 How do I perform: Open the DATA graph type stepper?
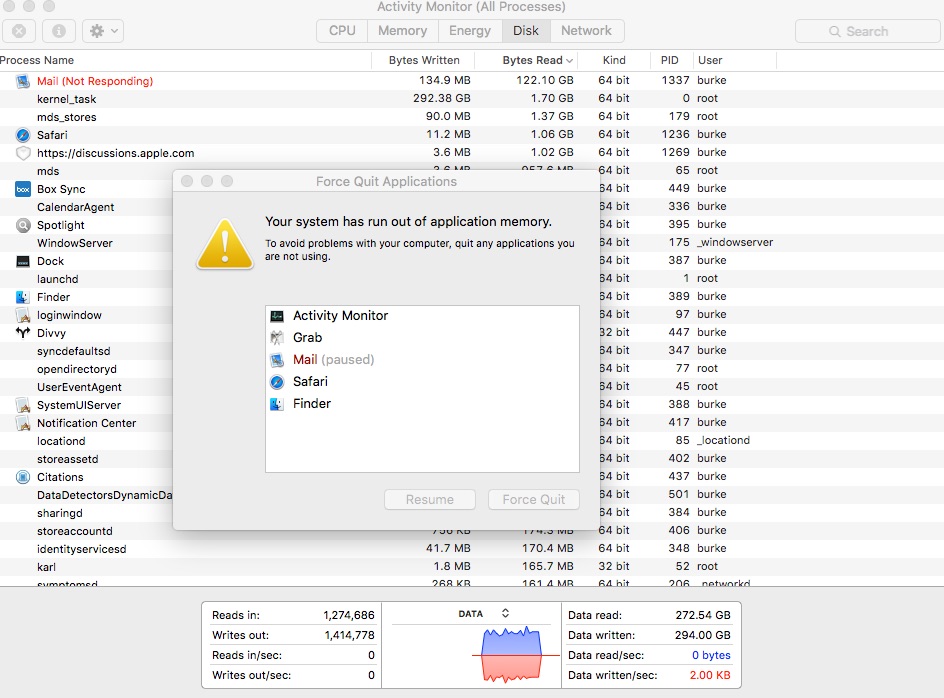(505, 613)
